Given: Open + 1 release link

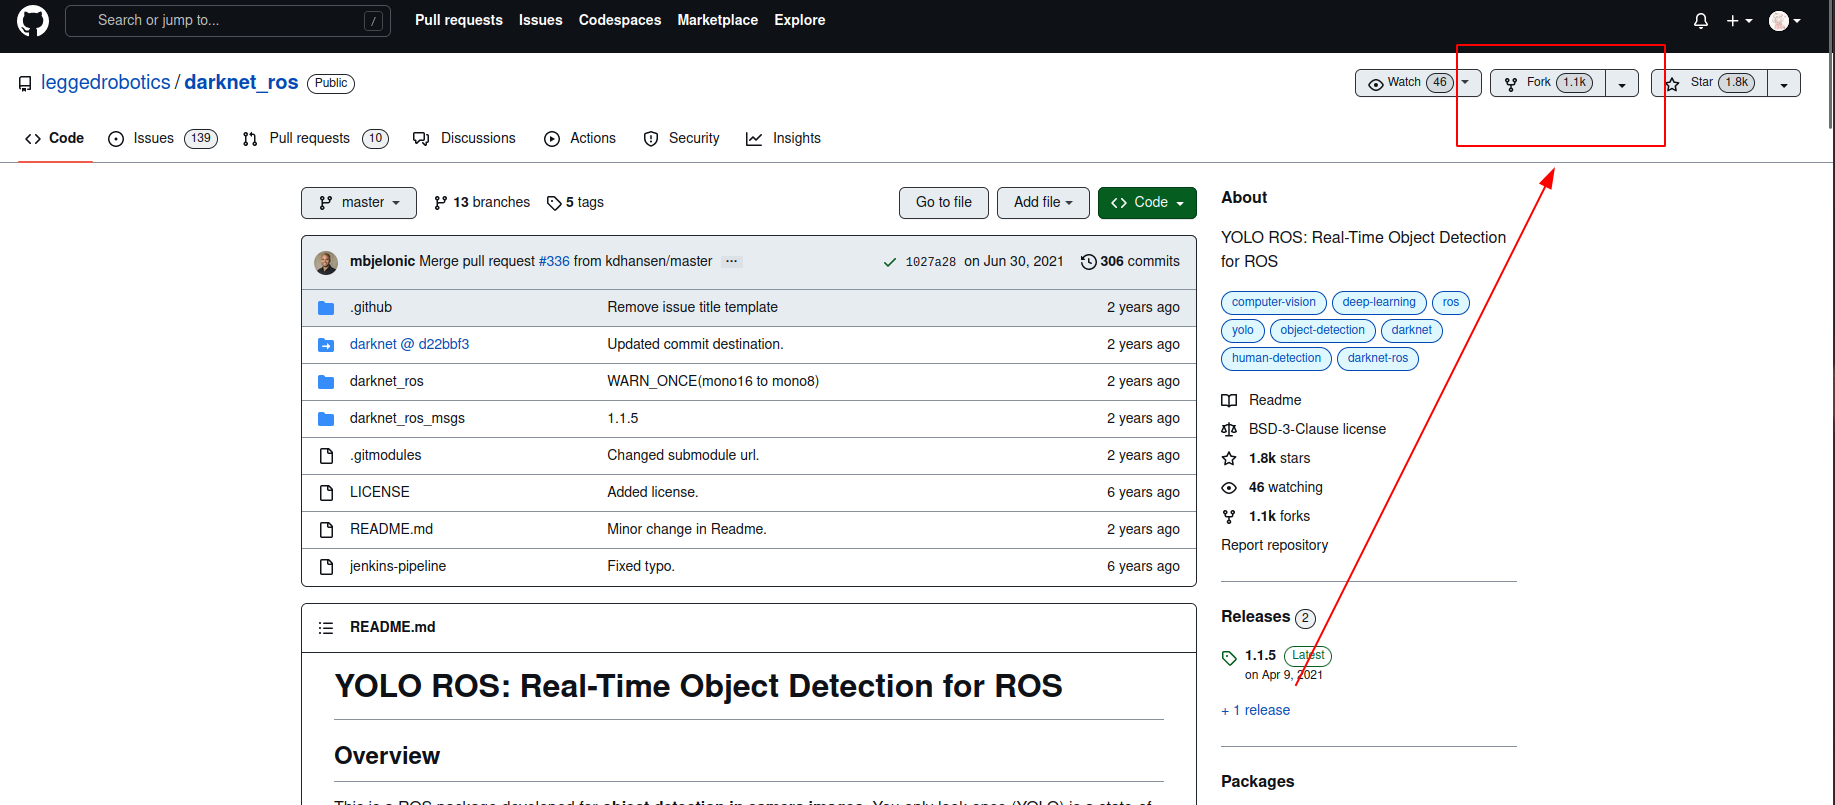Looking at the screenshot, I should tap(1256, 711).
